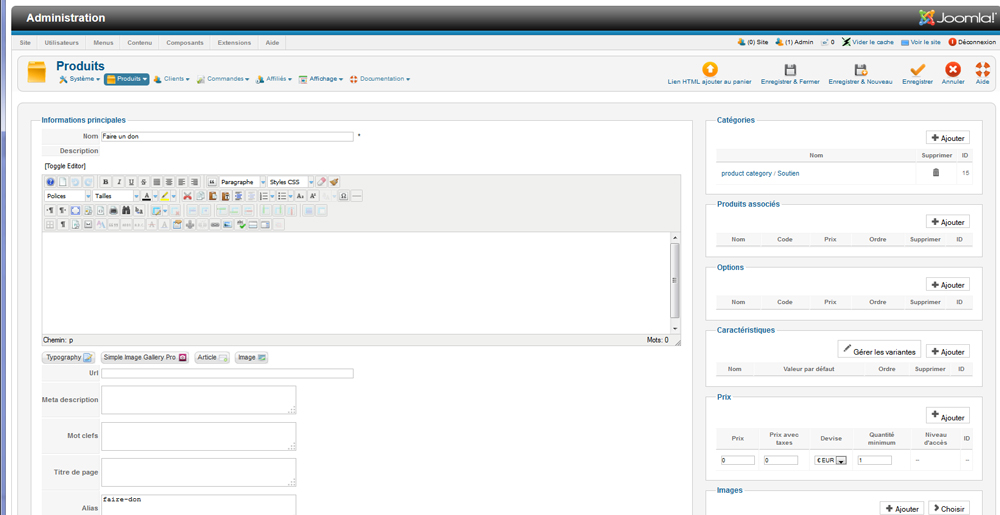Apply italic formatting in the editor
This screenshot has width=1000, height=515.
(x=119, y=182)
